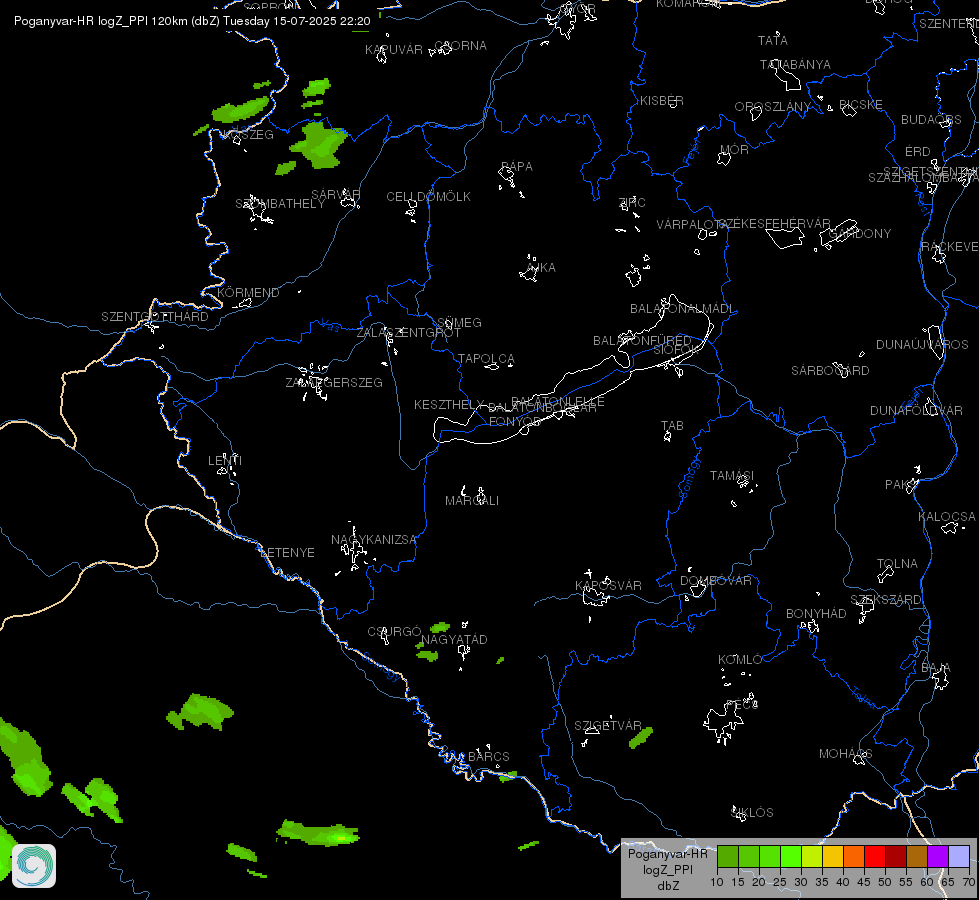979x900 pixels.
Task: Click the green radar echo east of Kőszeg
Action: (x=320, y=144)
